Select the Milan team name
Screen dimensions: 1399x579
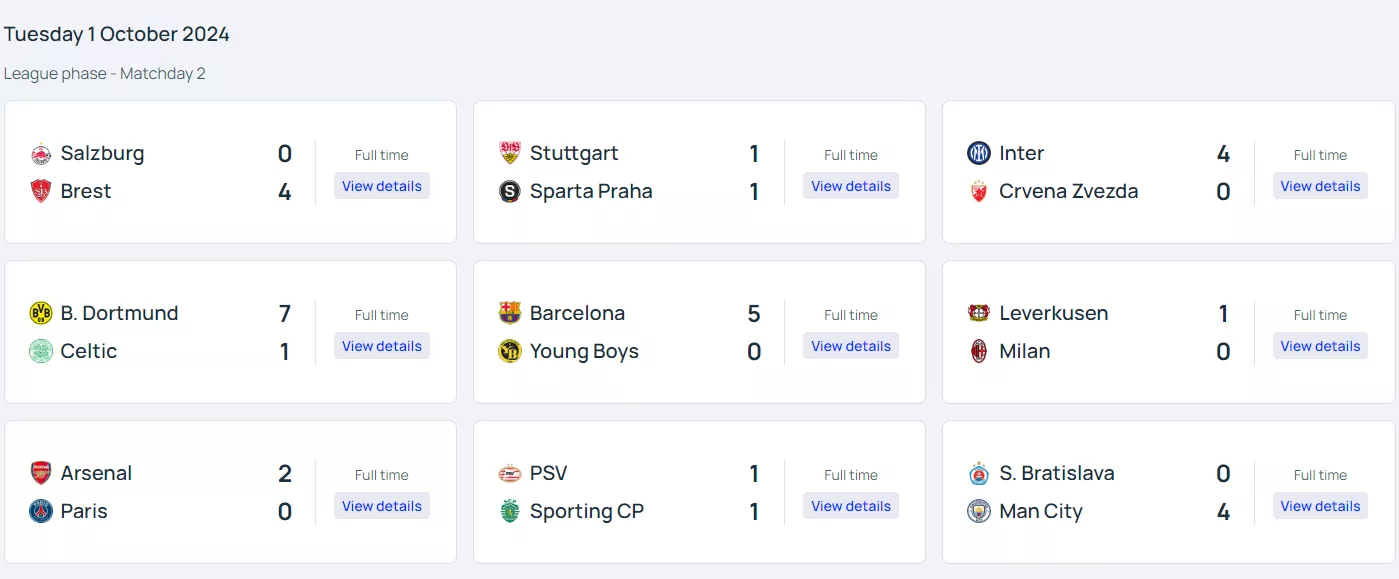click(x=1025, y=351)
